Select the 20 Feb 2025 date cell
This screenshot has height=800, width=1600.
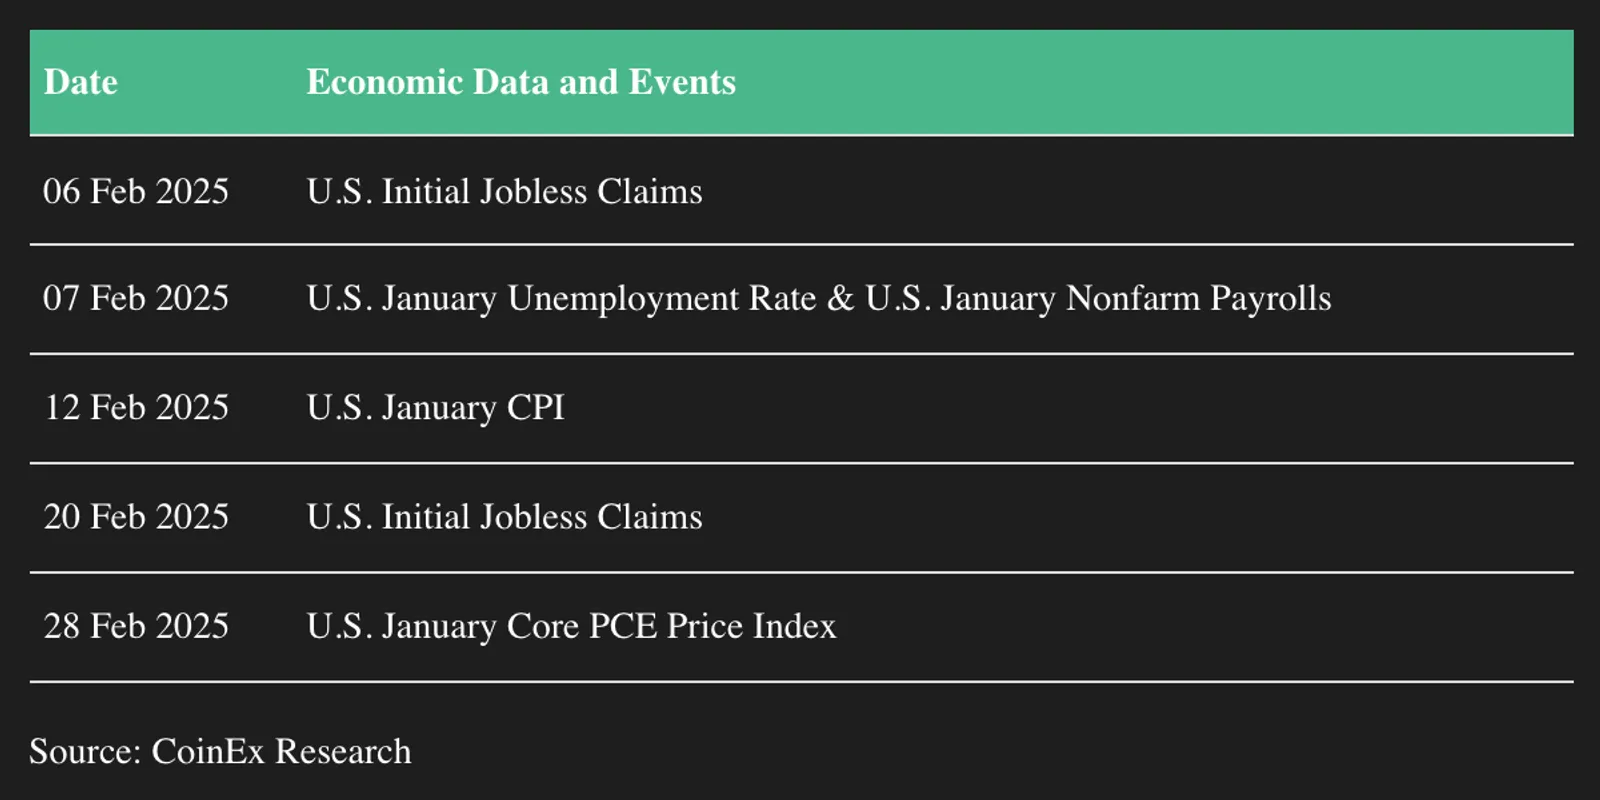(x=136, y=516)
